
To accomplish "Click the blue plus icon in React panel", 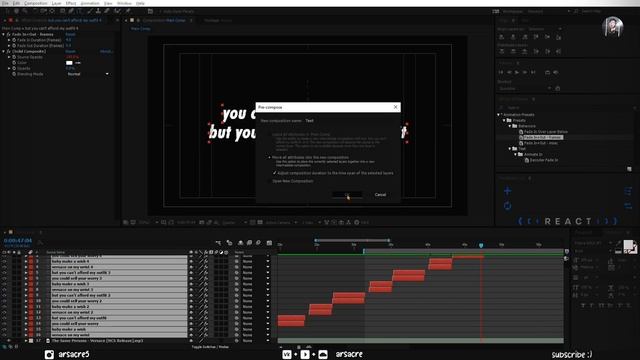I will [507, 191].
